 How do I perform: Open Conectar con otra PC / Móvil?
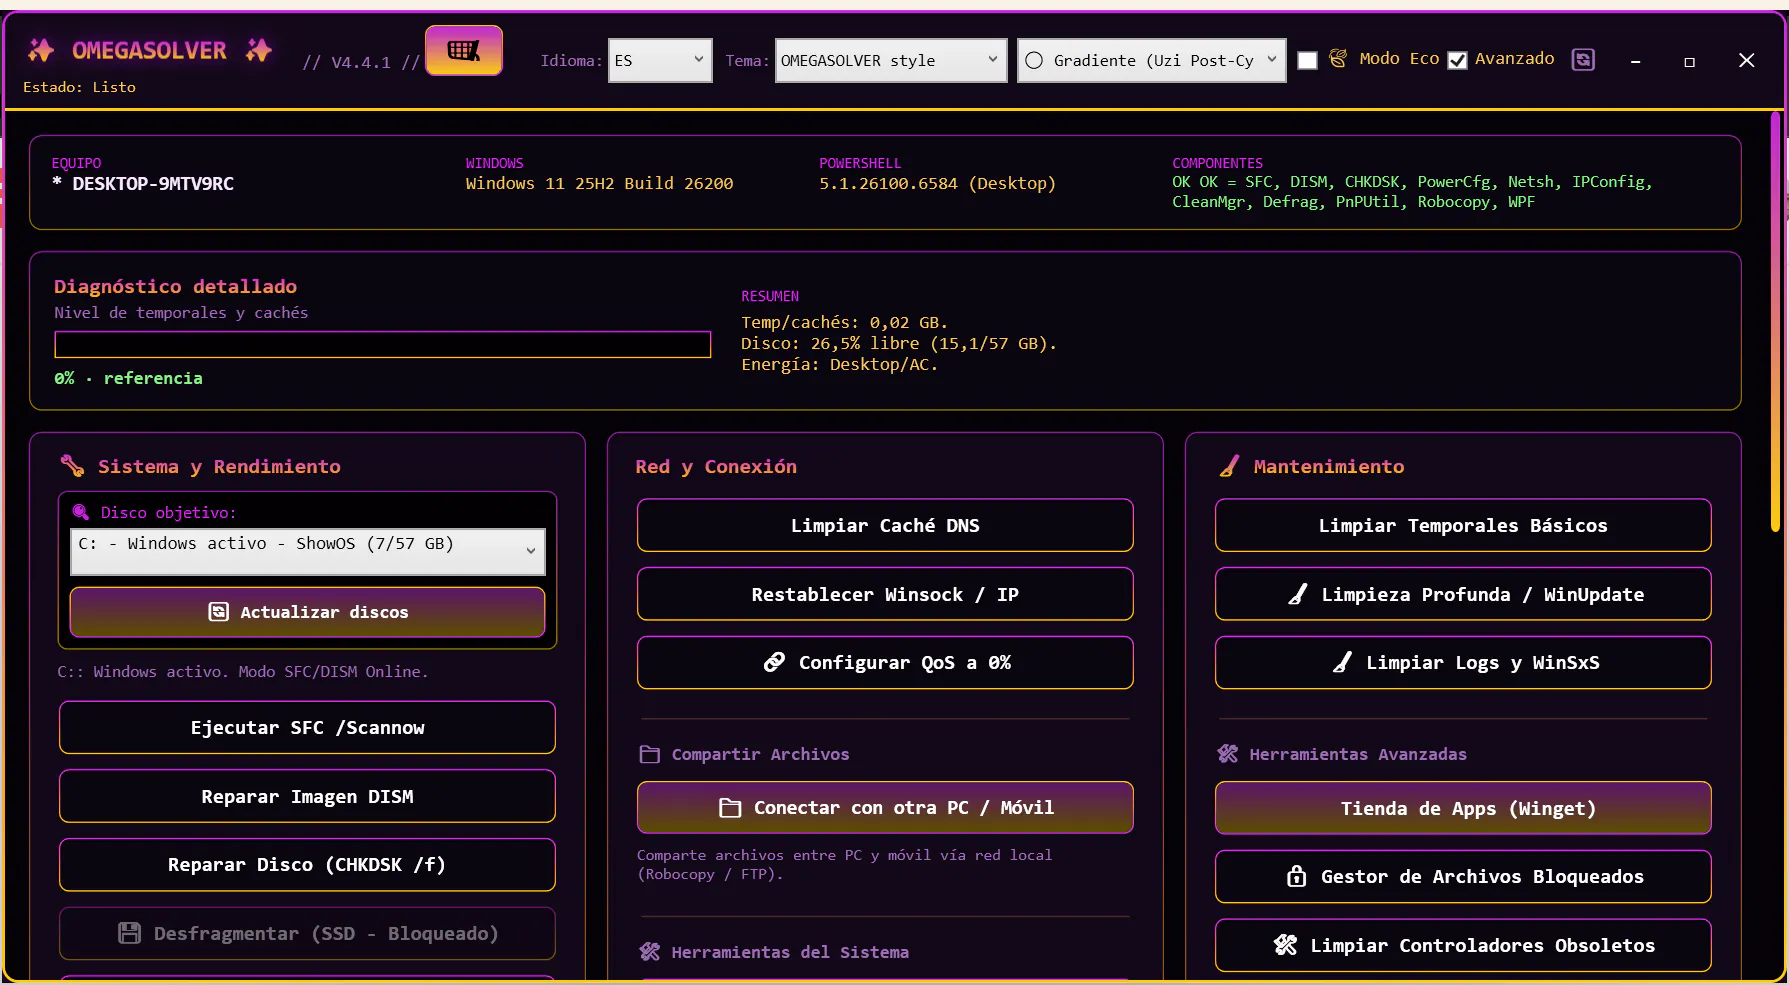pyautogui.click(x=885, y=808)
